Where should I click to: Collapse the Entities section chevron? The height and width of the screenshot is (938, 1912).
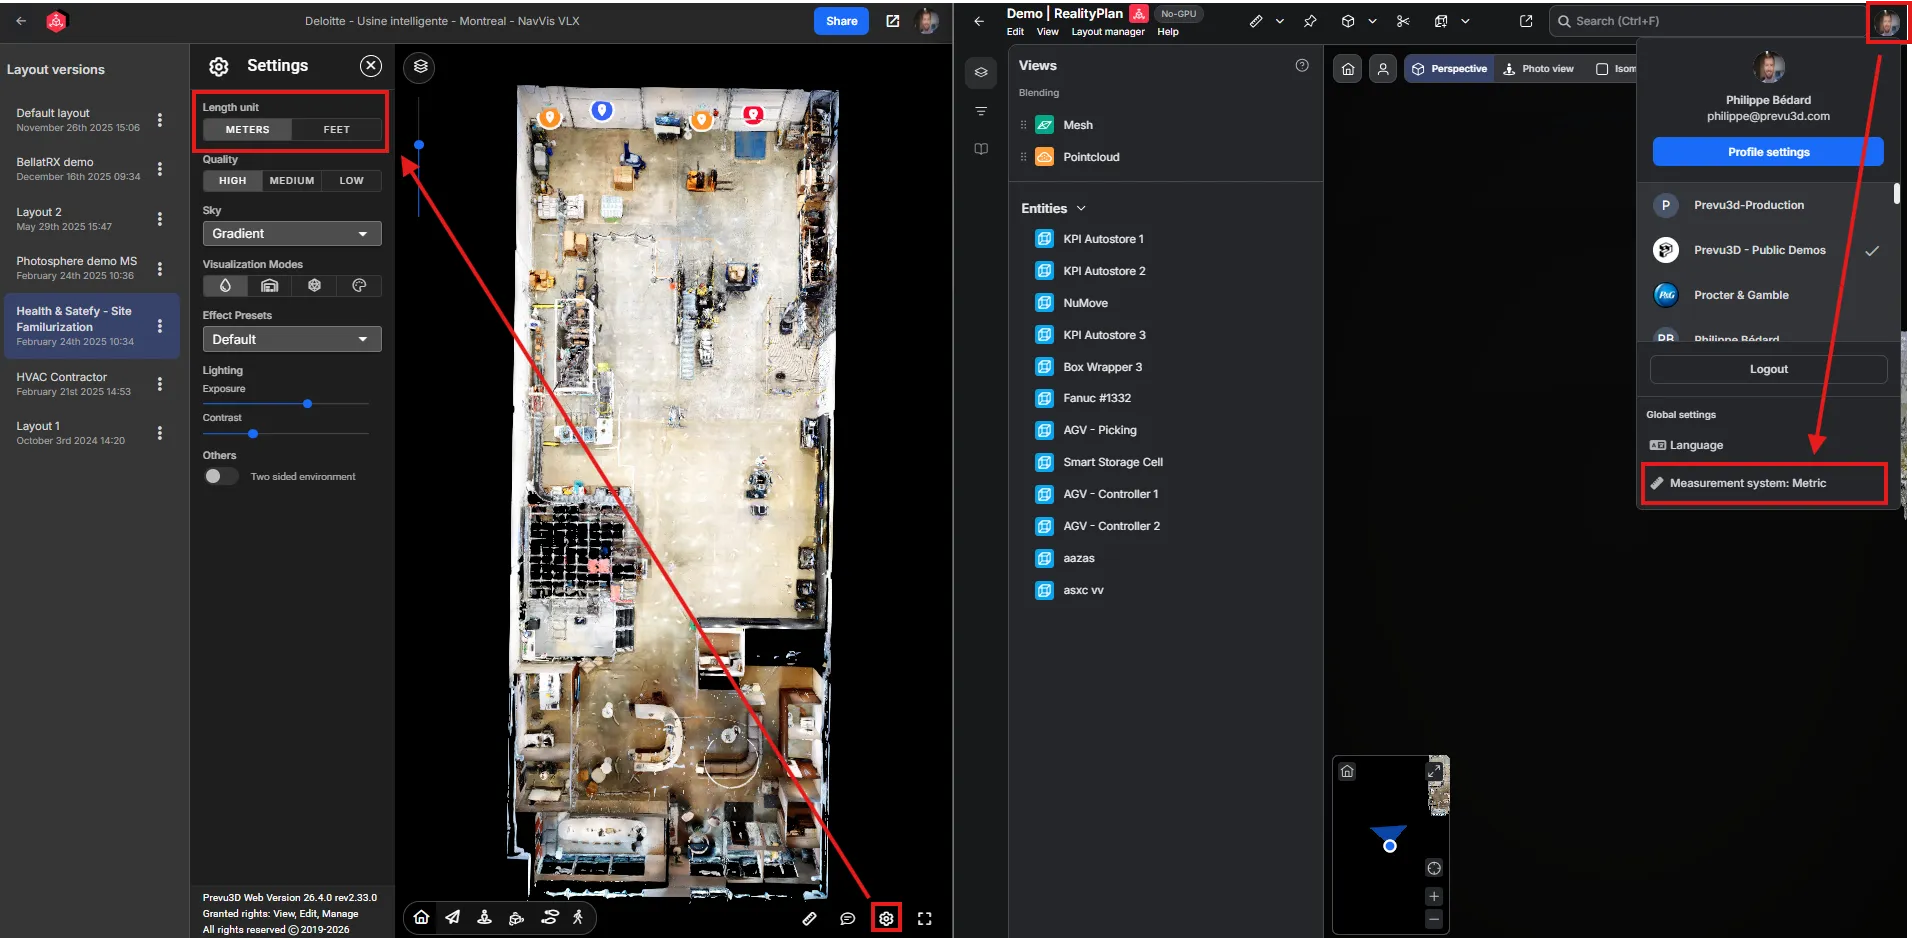click(x=1081, y=208)
